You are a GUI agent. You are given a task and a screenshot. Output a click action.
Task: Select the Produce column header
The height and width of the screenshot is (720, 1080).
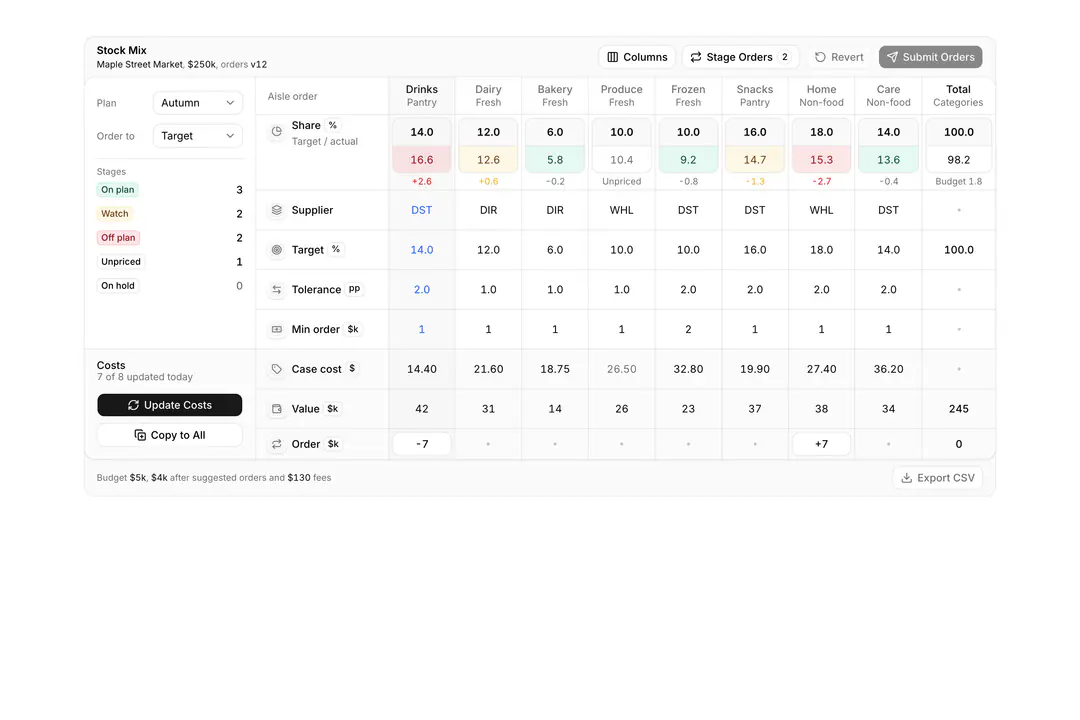621,96
